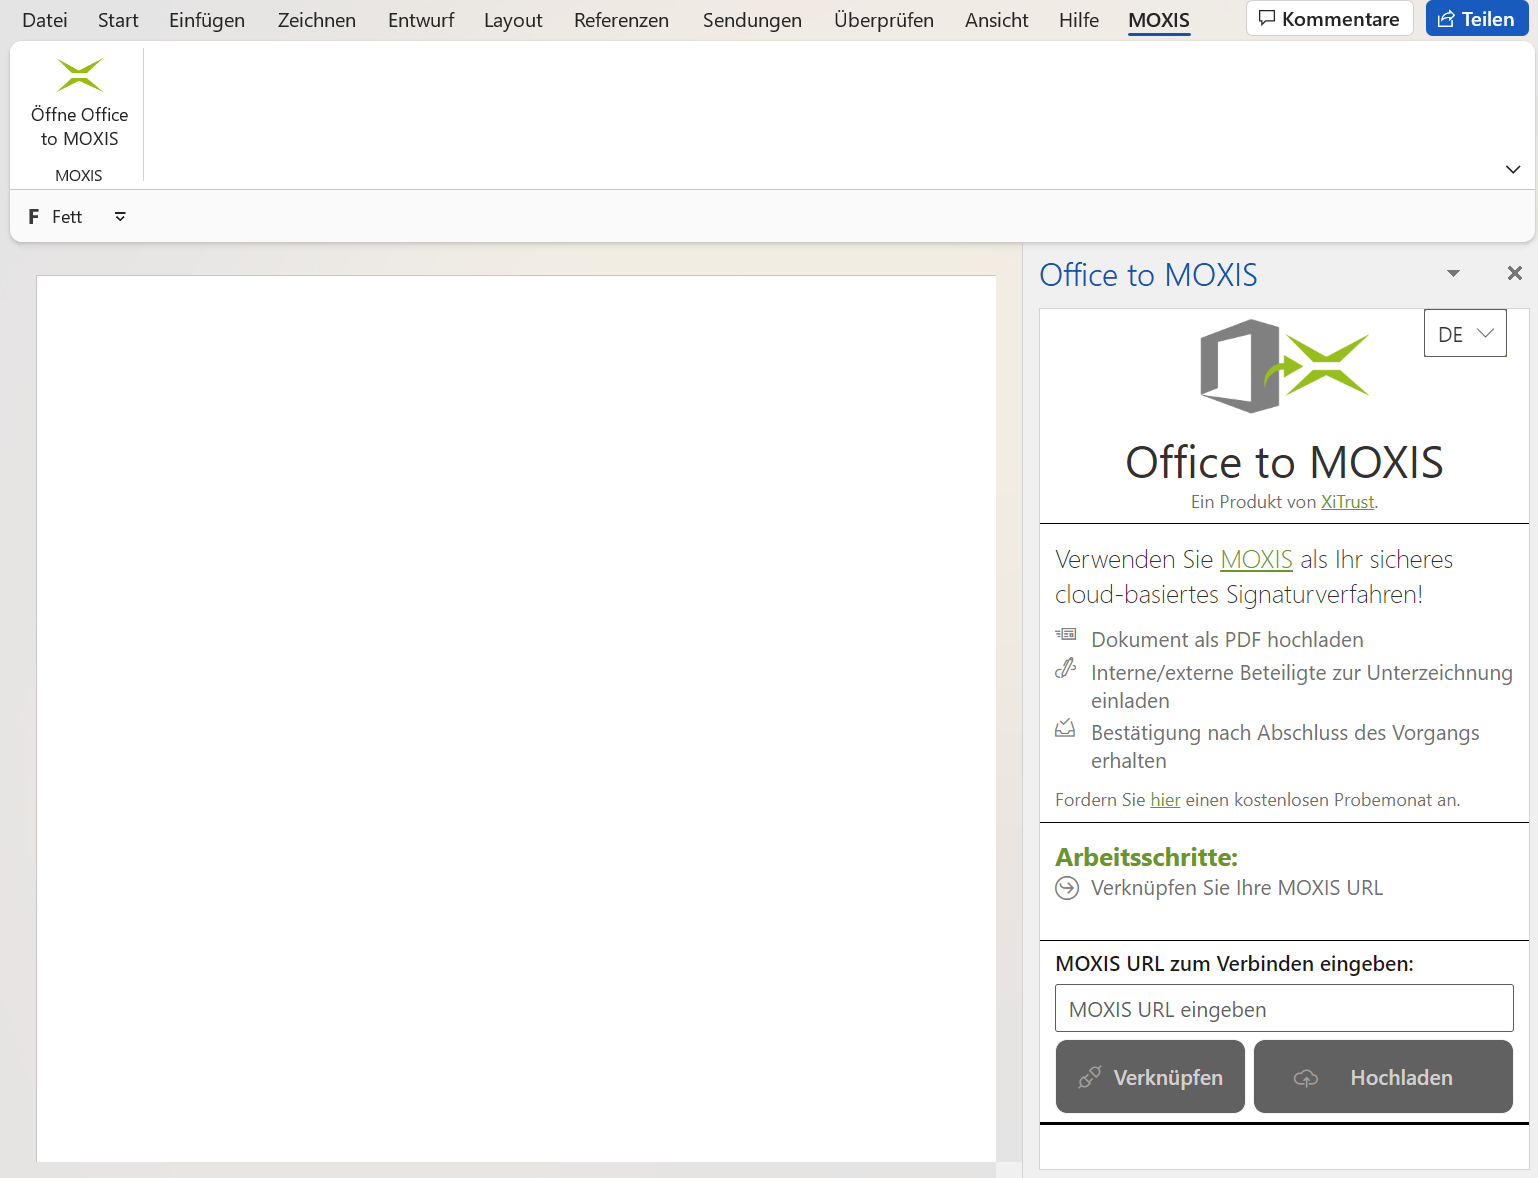Click the arrow icon beside Verknüpfen Sie Ihre MOXIS URL
The height and width of the screenshot is (1178, 1538).
pos(1067,887)
